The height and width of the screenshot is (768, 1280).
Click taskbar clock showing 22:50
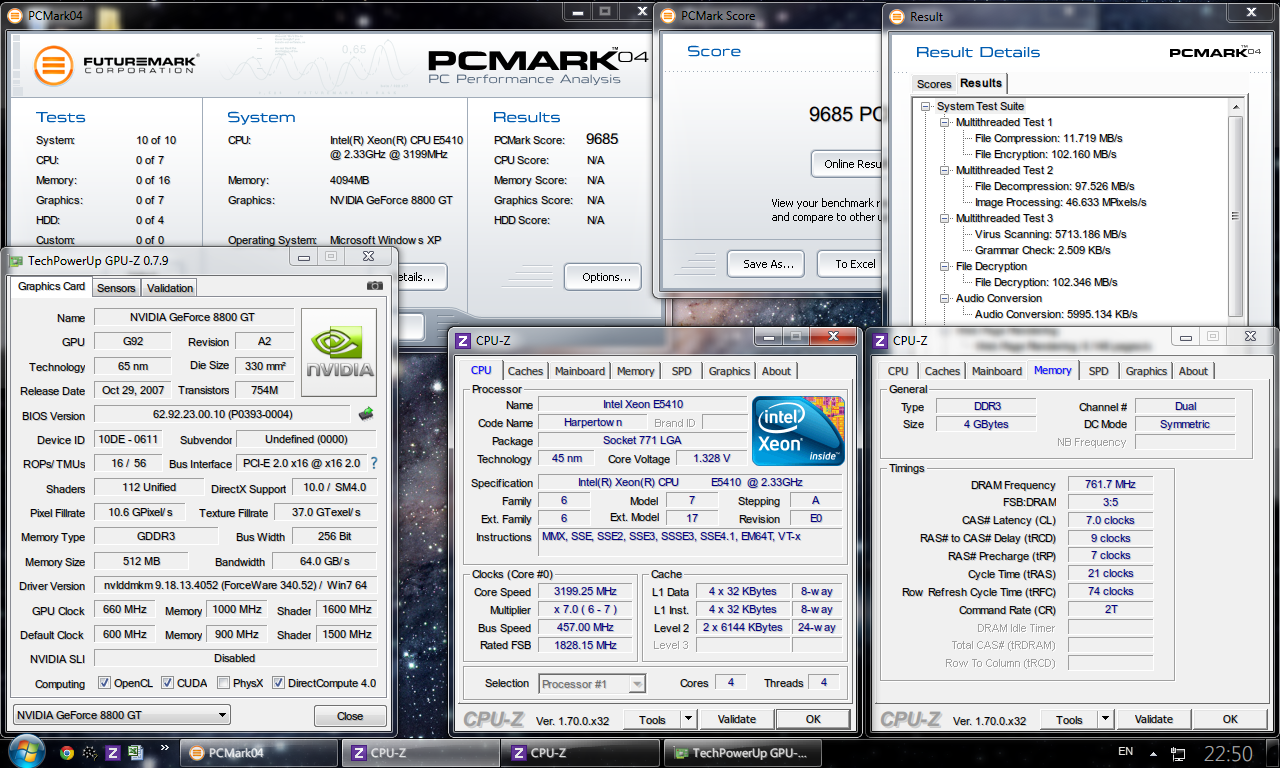[1227, 753]
